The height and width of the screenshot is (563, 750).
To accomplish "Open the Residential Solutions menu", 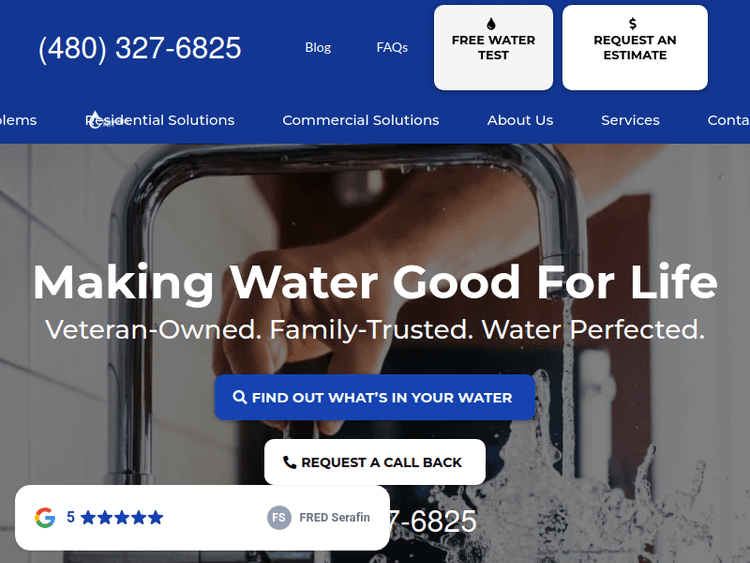I will [x=160, y=120].
